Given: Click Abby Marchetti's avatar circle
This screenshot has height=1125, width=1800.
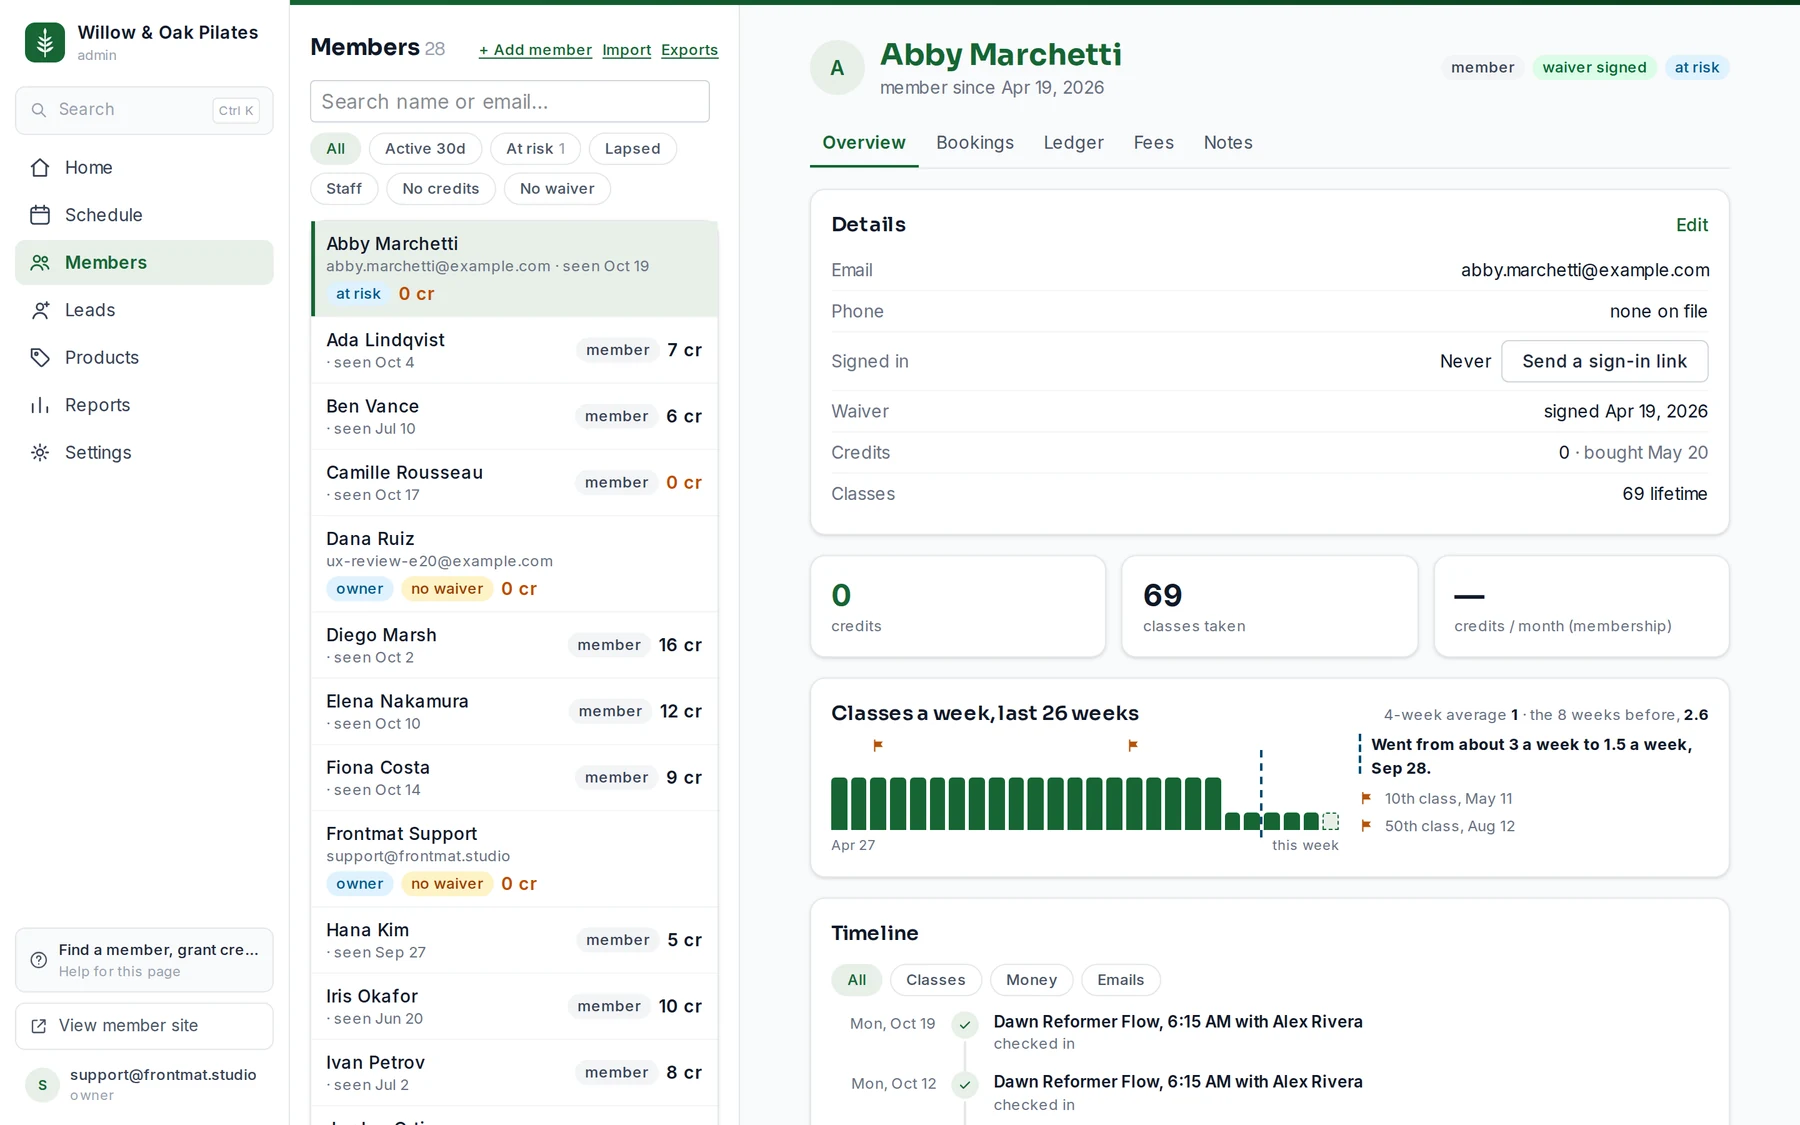Looking at the screenshot, I should (x=837, y=68).
